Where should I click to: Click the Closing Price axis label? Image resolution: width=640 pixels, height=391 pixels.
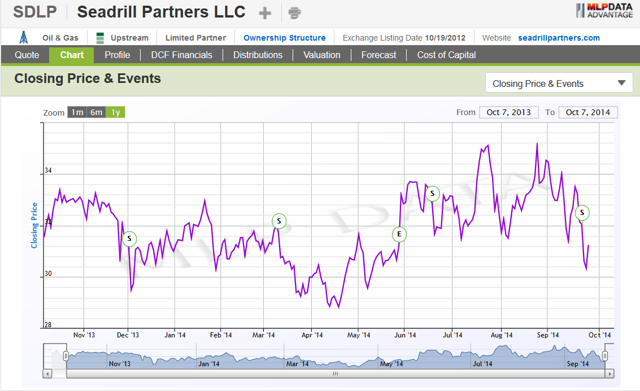tap(34, 225)
